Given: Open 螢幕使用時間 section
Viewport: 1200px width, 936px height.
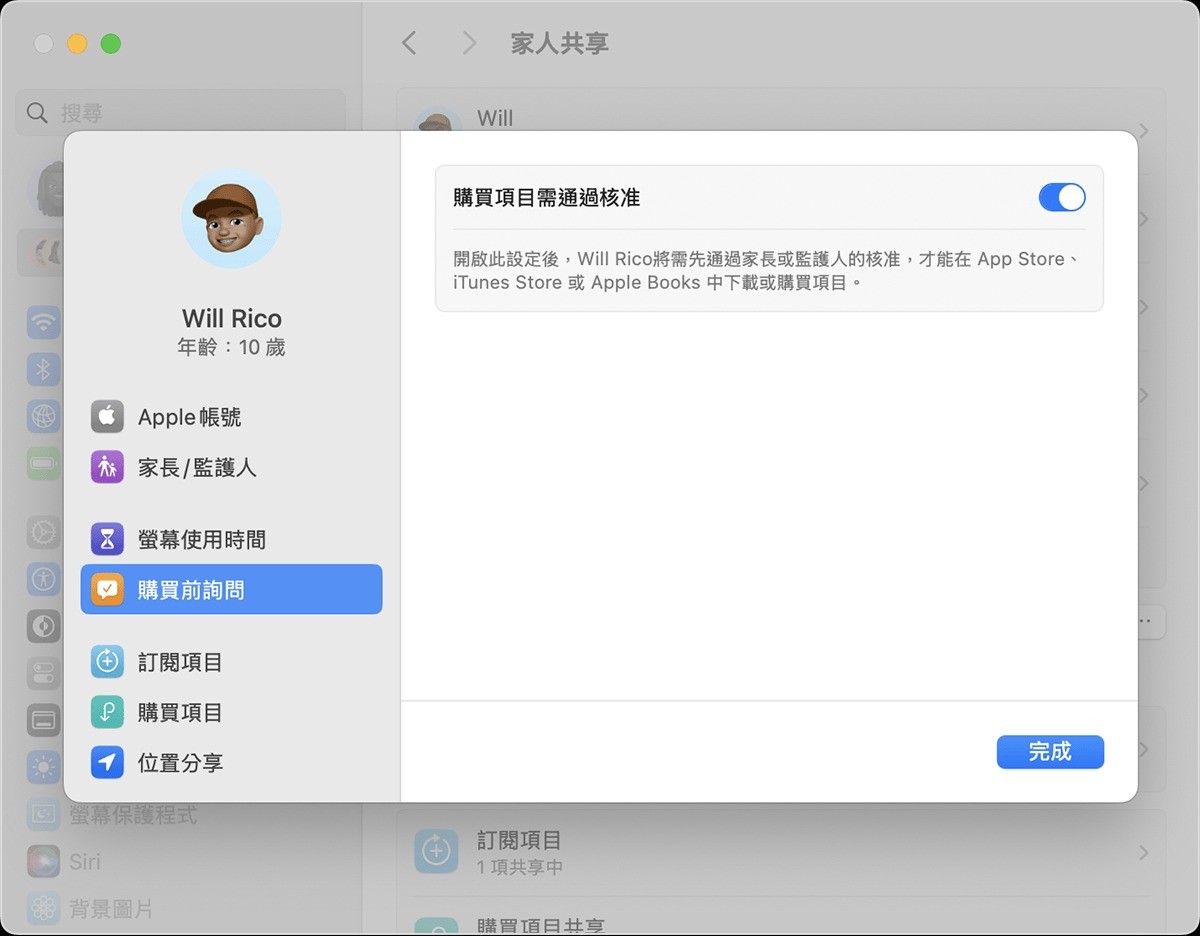Looking at the screenshot, I should (231, 540).
